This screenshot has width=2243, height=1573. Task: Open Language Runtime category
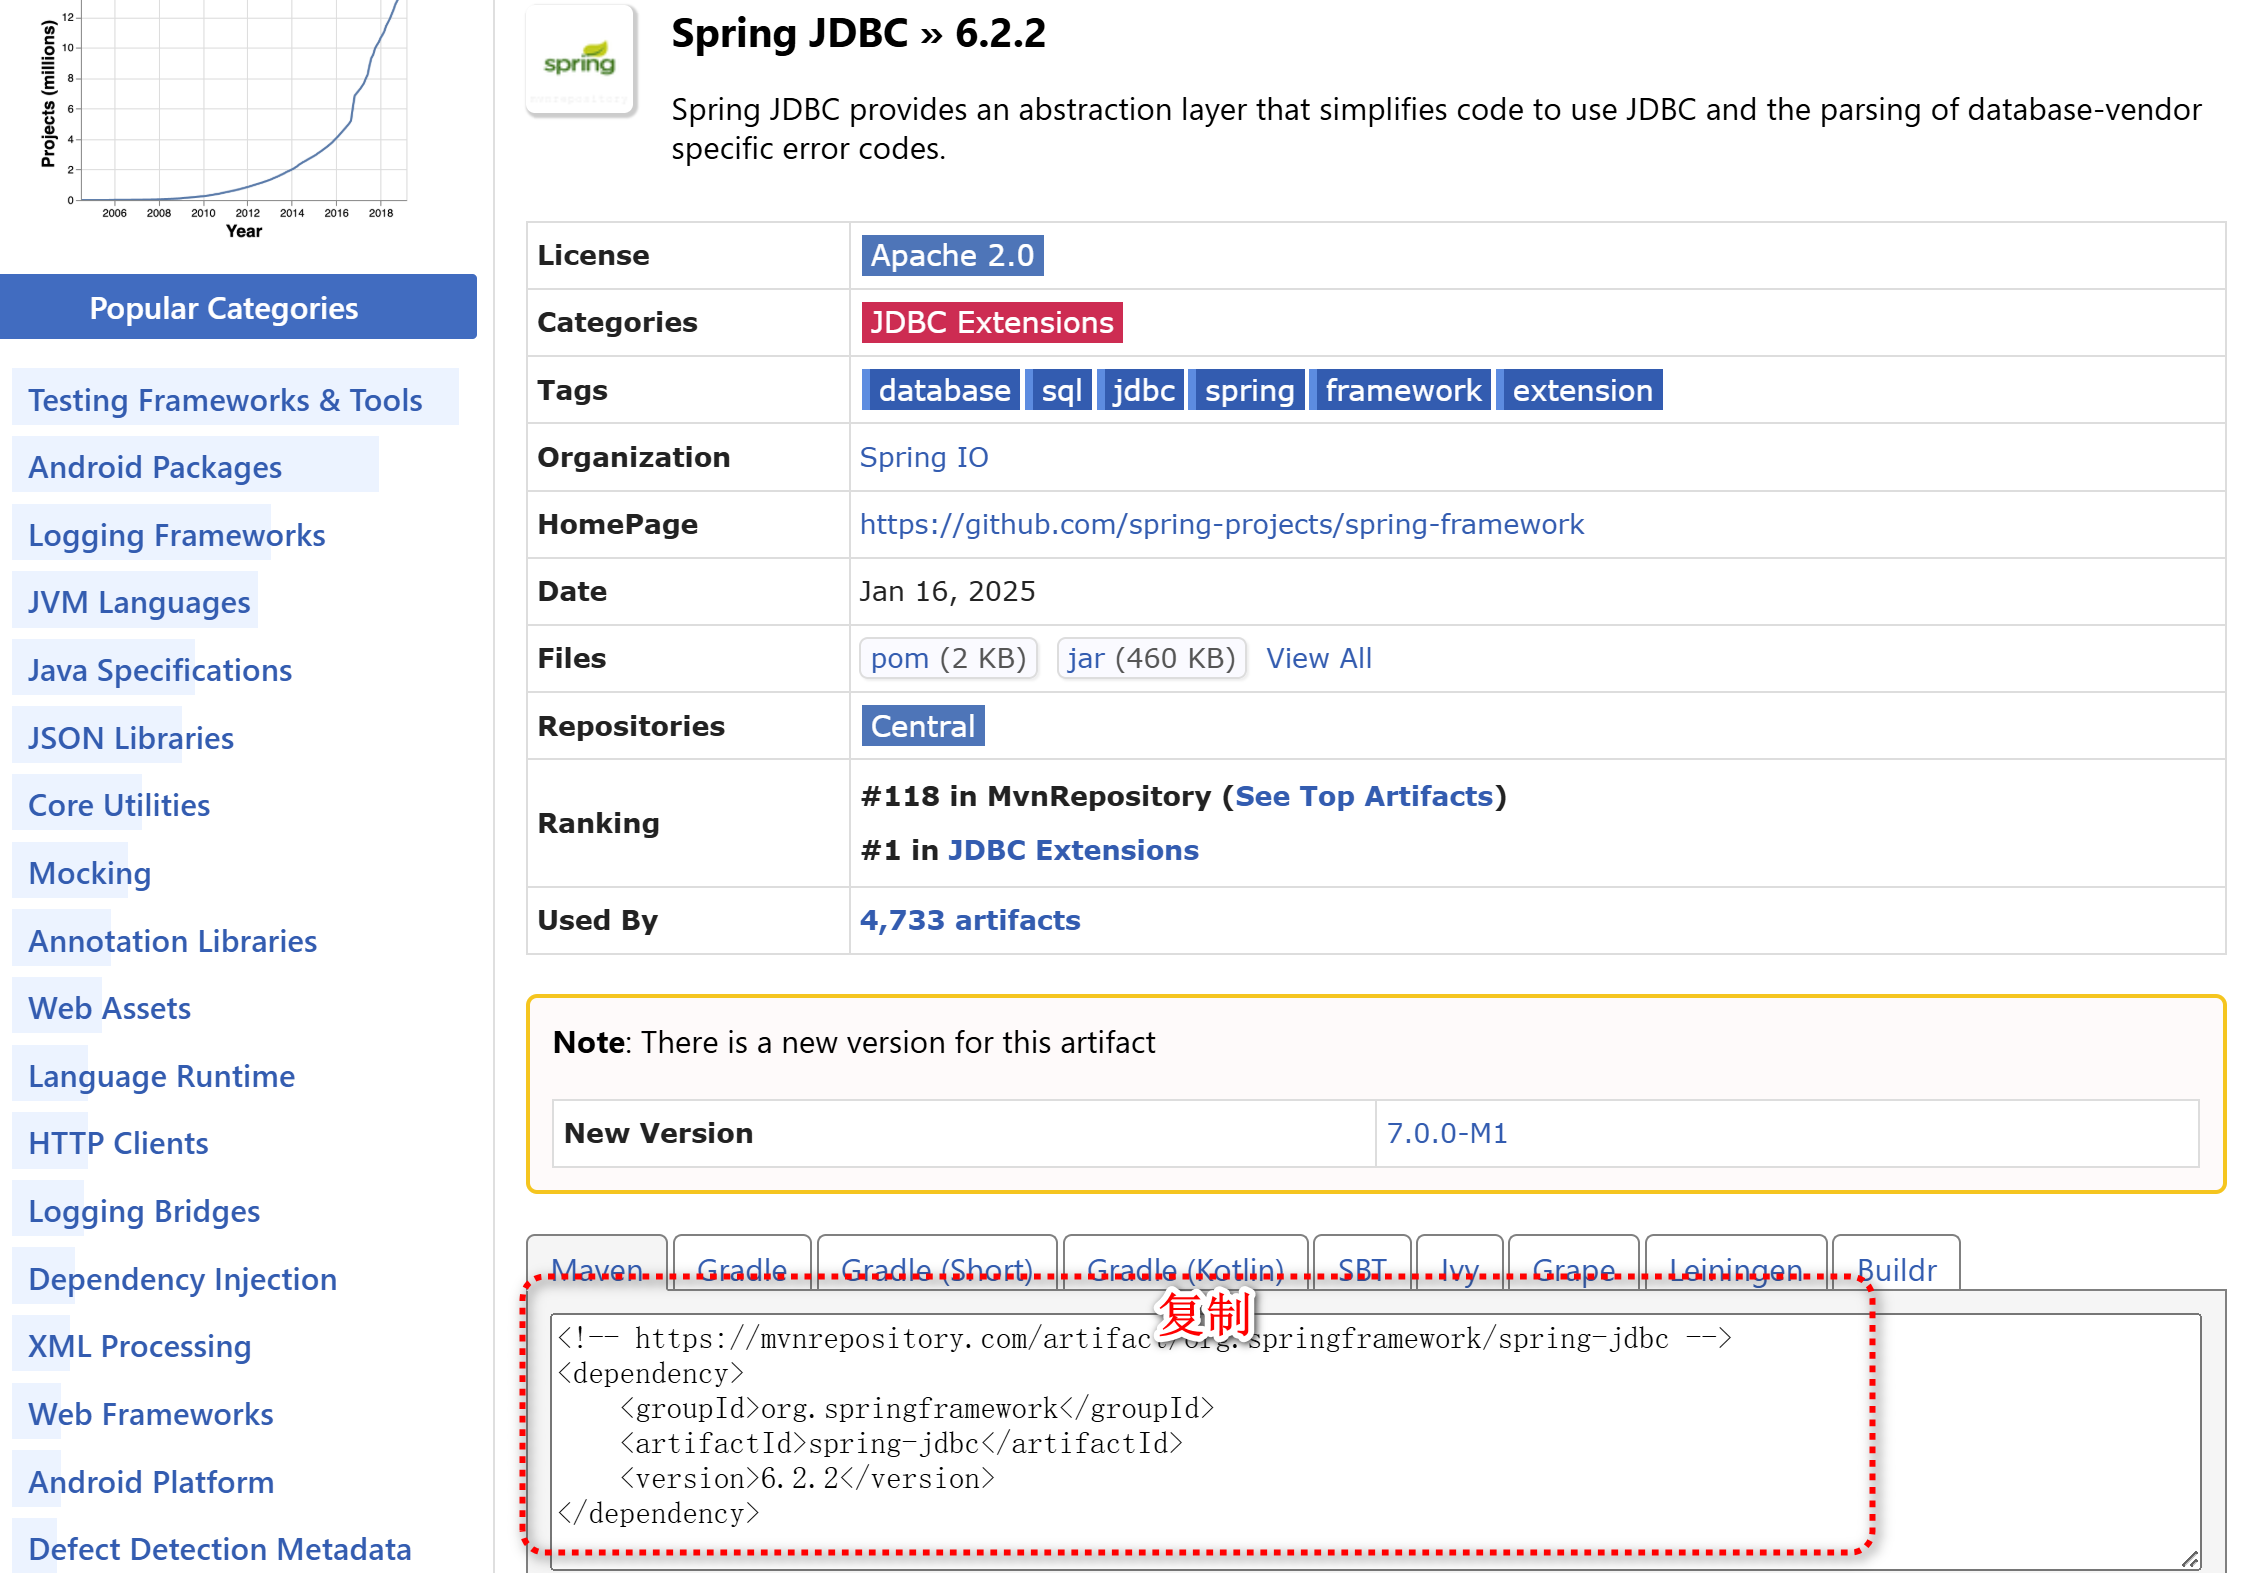click(x=161, y=1076)
